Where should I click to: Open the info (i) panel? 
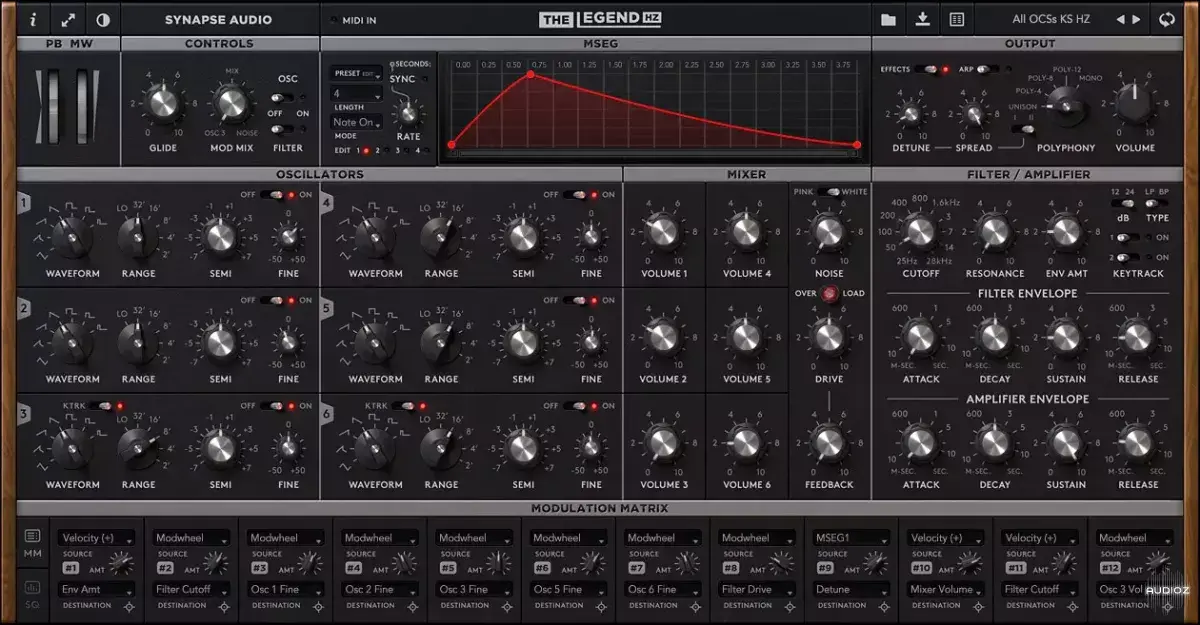pos(33,19)
